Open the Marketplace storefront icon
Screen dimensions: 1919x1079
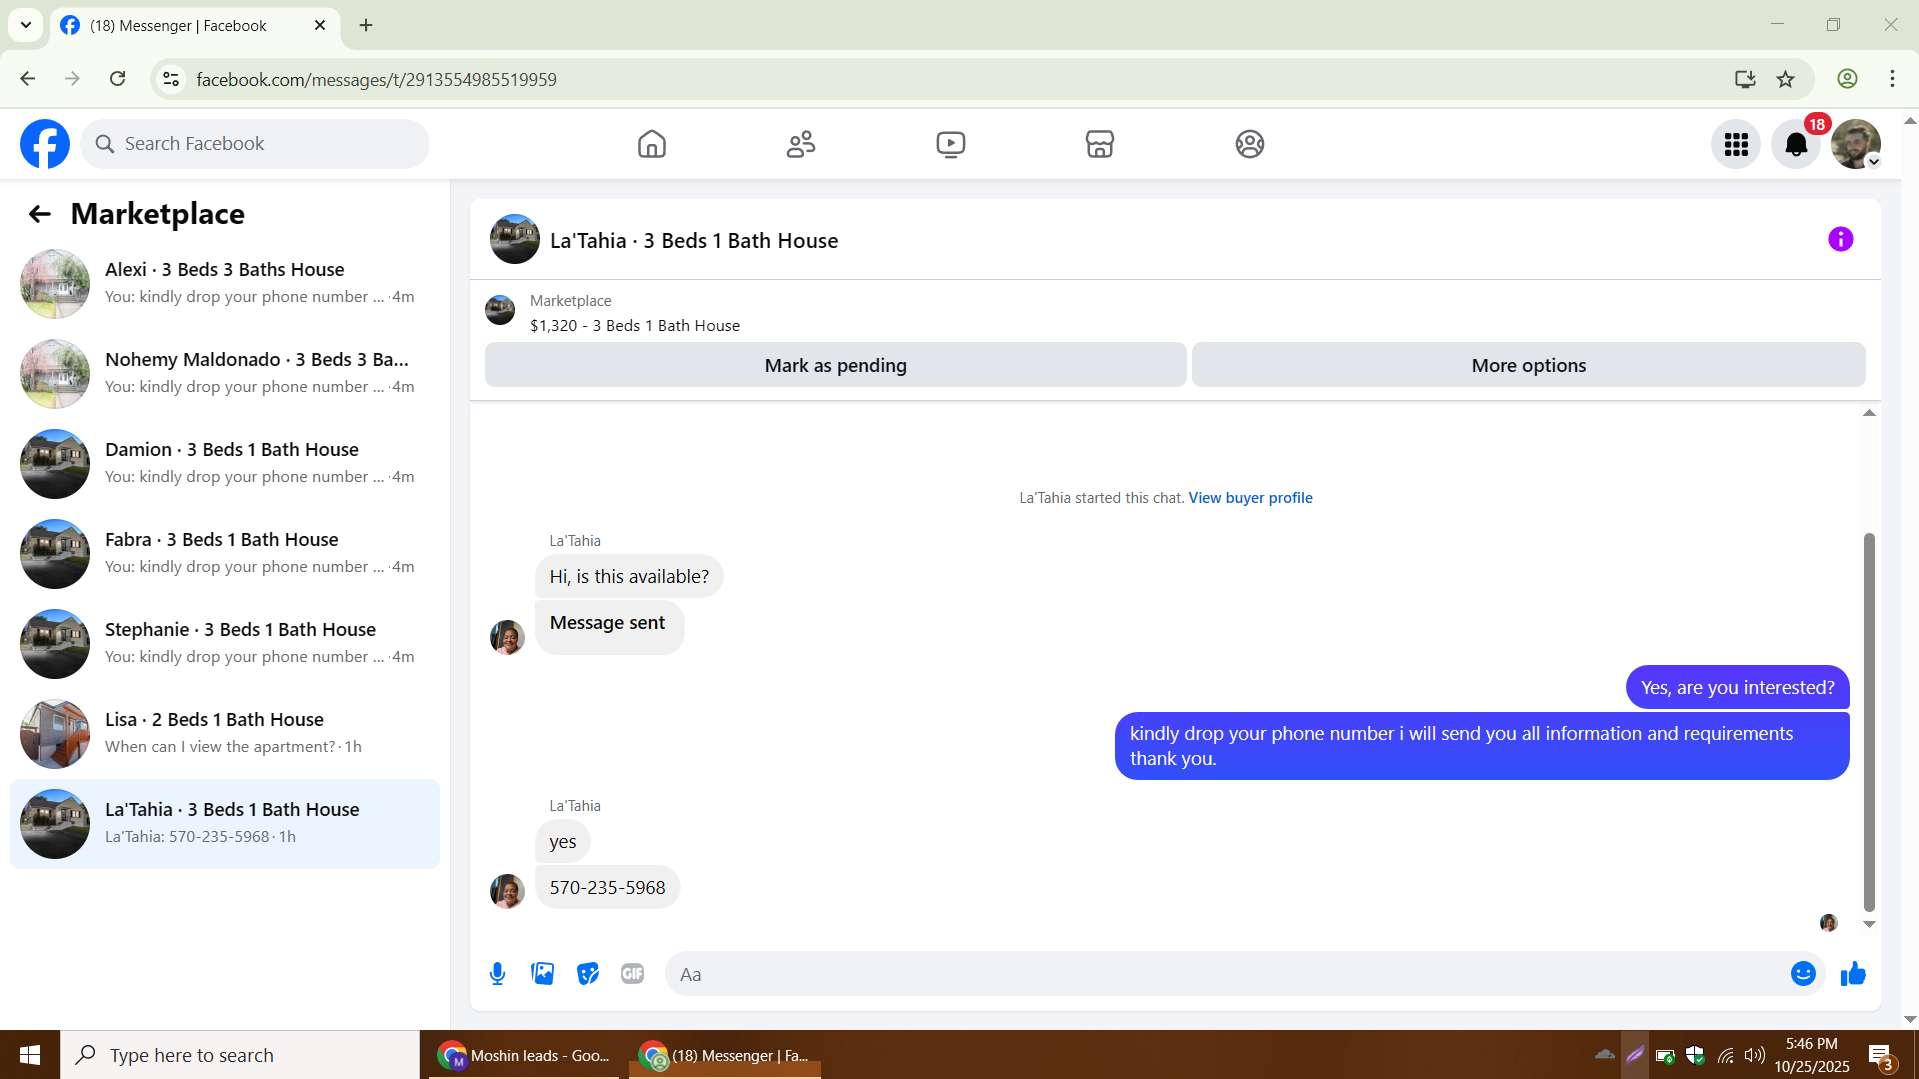click(1100, 144)
